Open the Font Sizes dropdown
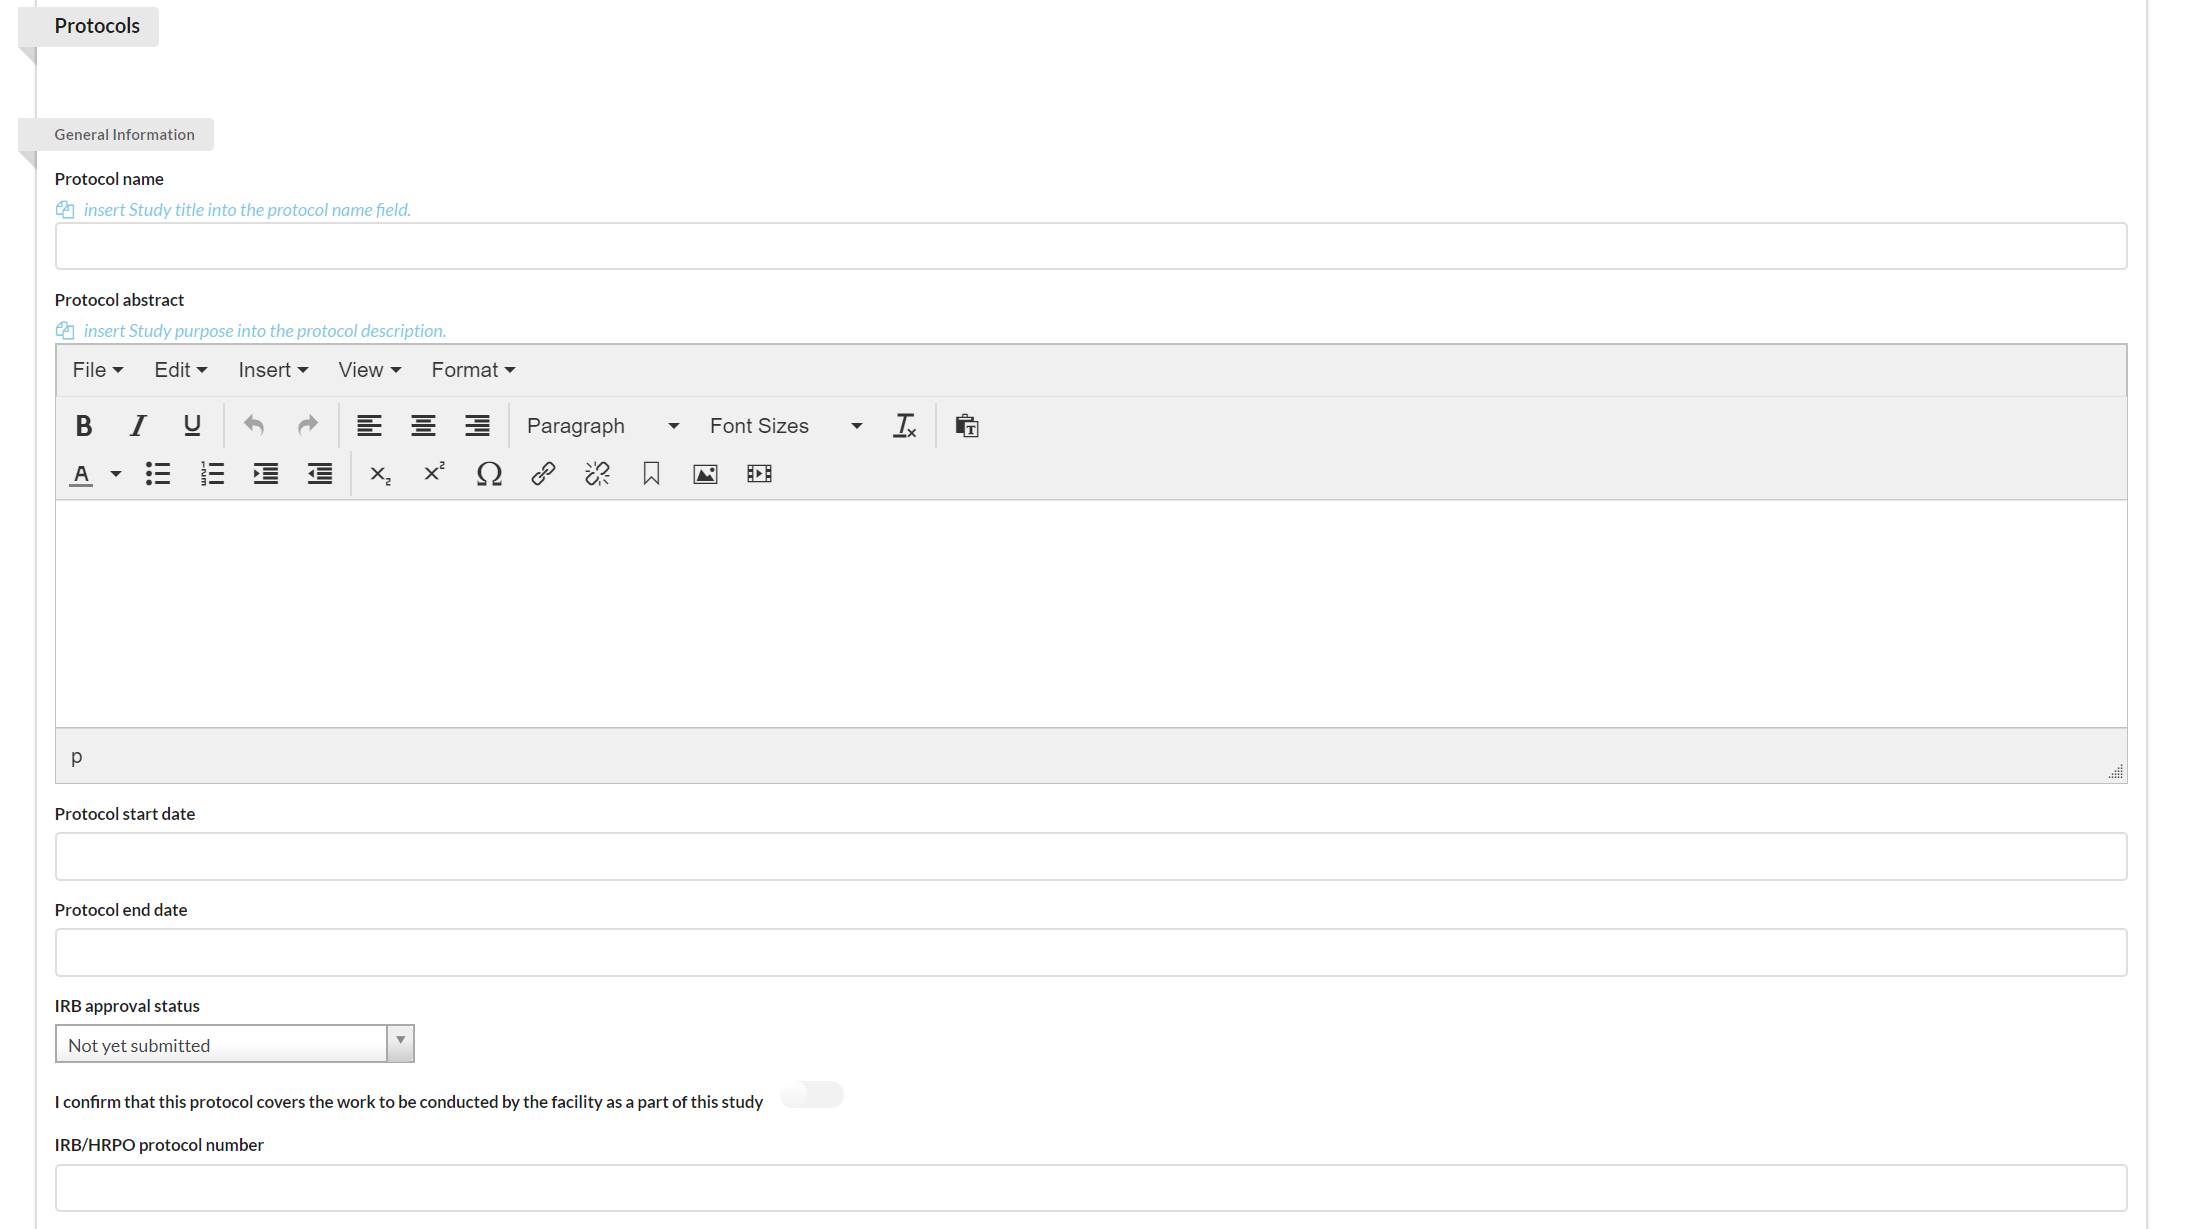 pyautogui.click(x=785, y=426)
